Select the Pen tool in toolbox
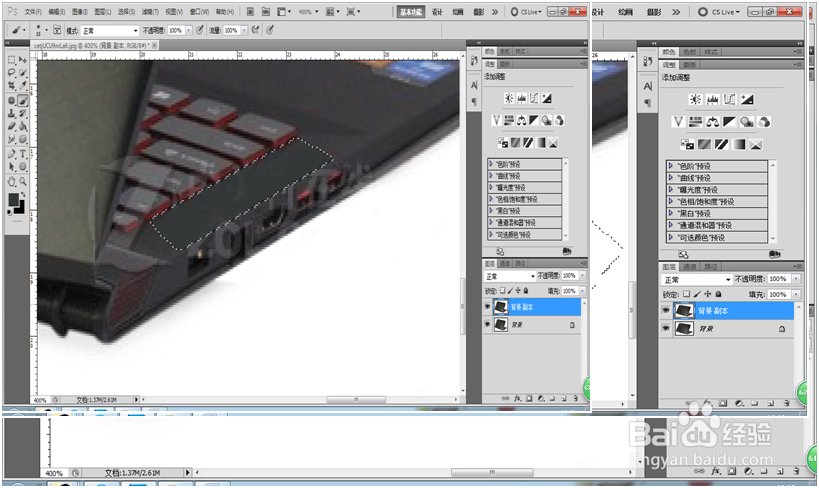The height and width of the screenshot is (488, 819). (x=11, y=154)
